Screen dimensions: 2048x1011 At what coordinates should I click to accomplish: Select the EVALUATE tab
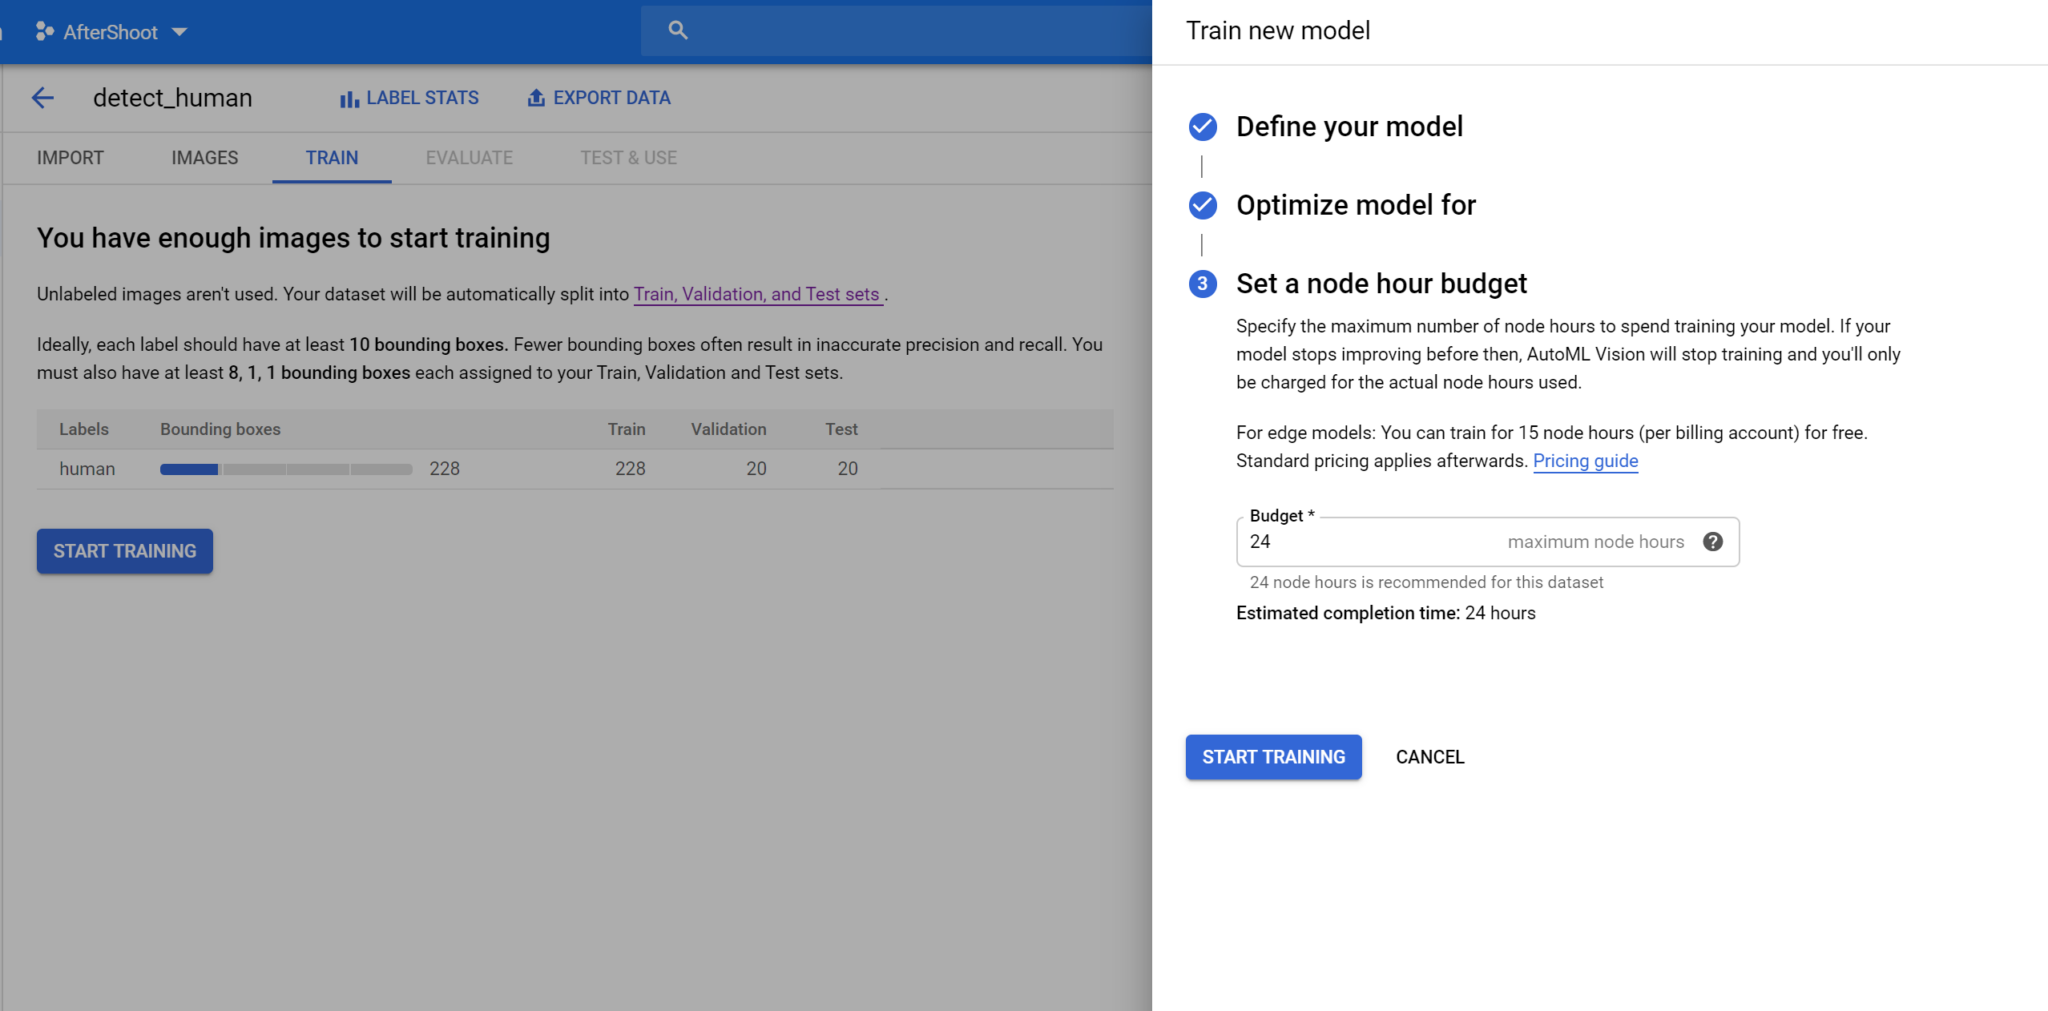469,158
